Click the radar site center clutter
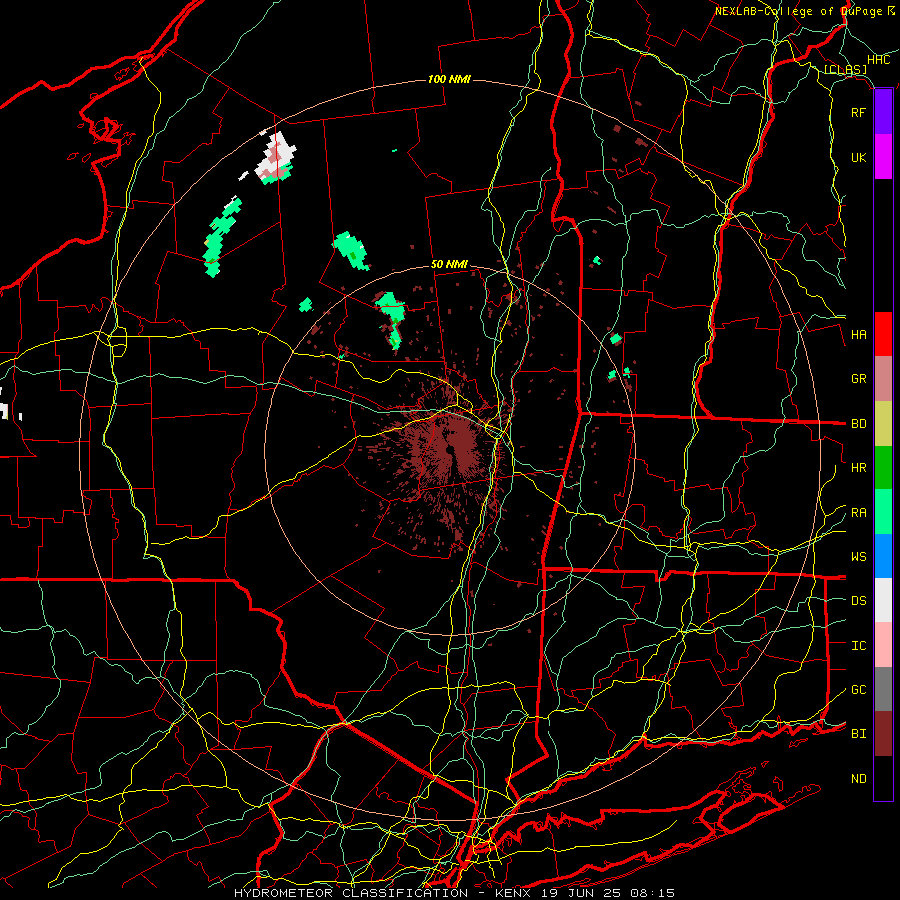This screenshot has height=900, width=900. tap(449, 451)
